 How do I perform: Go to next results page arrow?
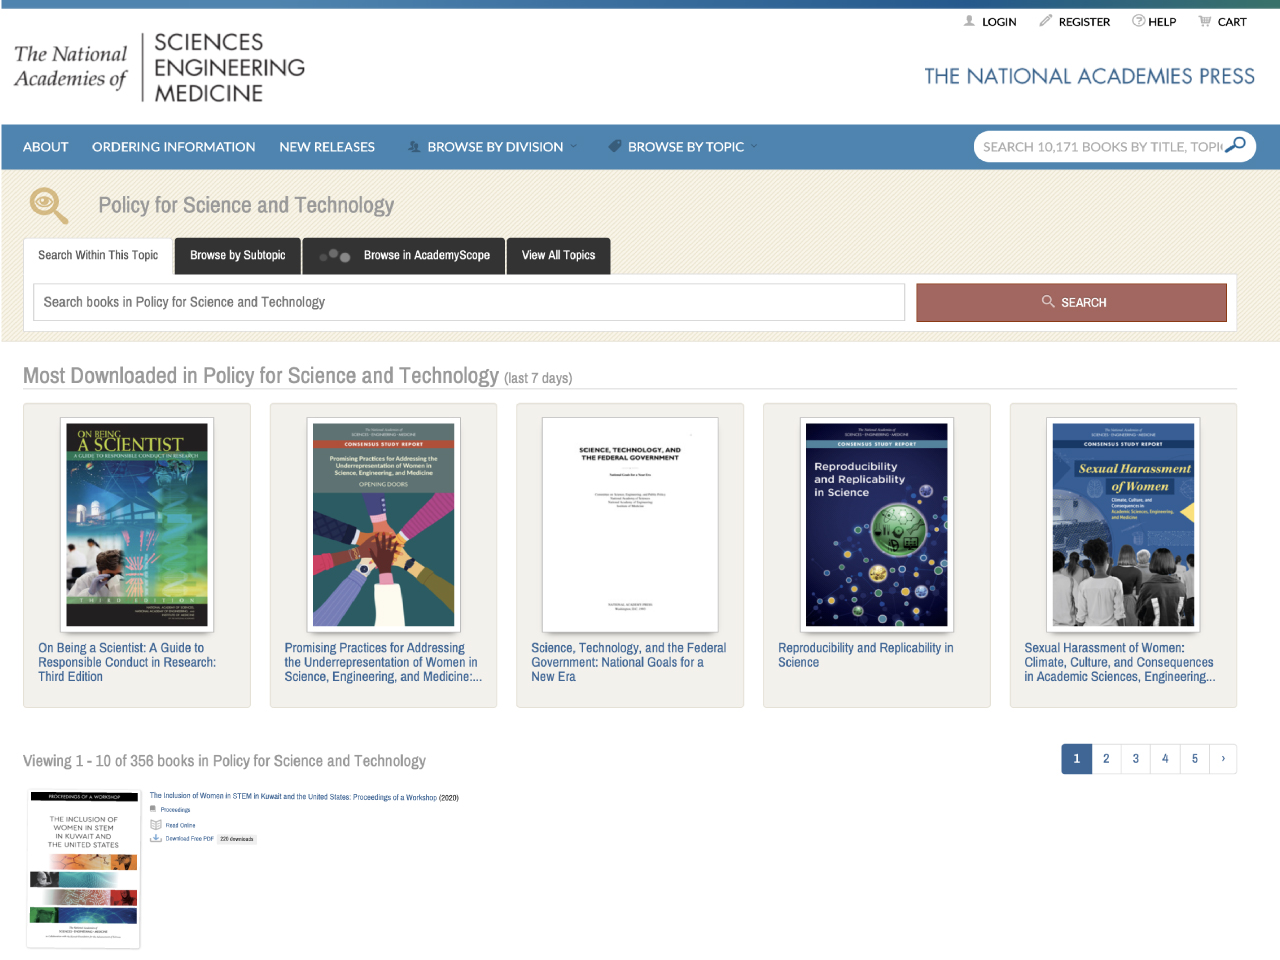[1223, 759]
